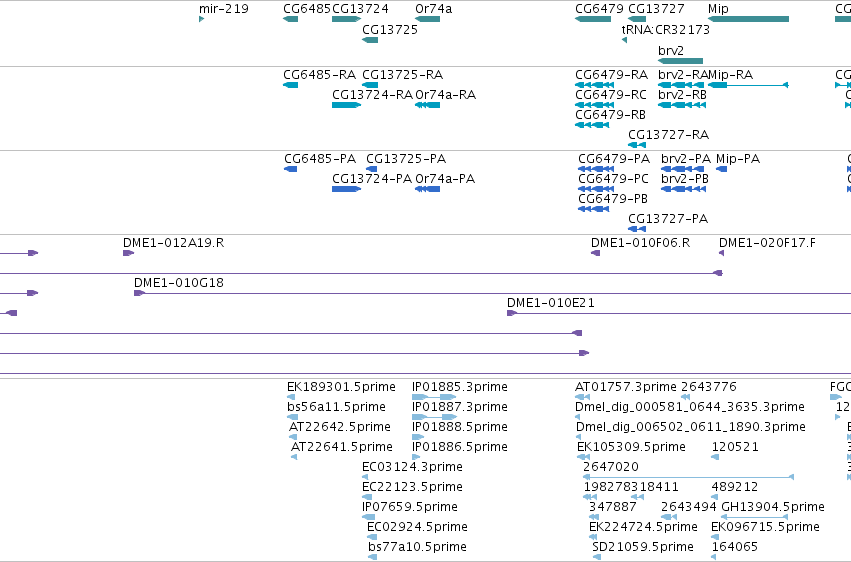
Task: Select the 2643494 EST label
Action: [x=689, y=507]
